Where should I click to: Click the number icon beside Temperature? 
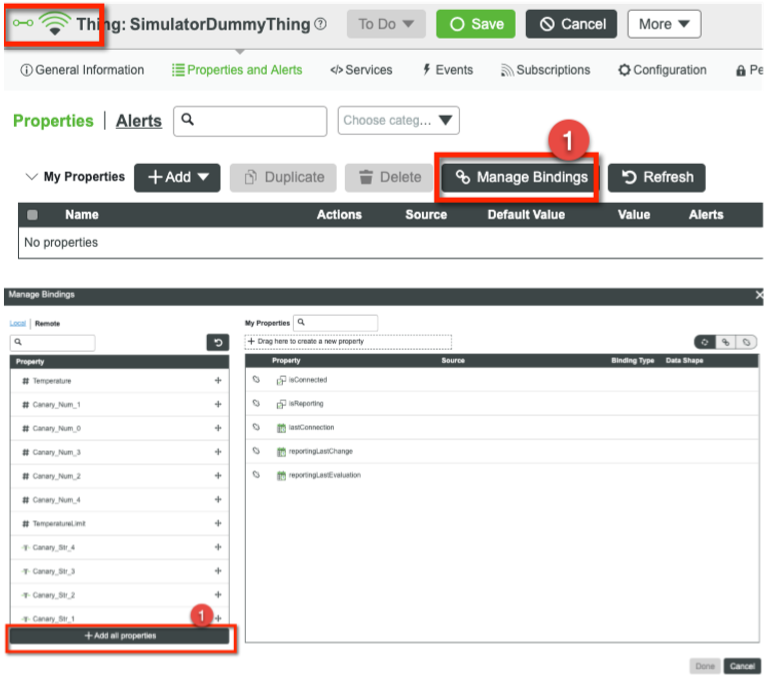click(26, 381)
